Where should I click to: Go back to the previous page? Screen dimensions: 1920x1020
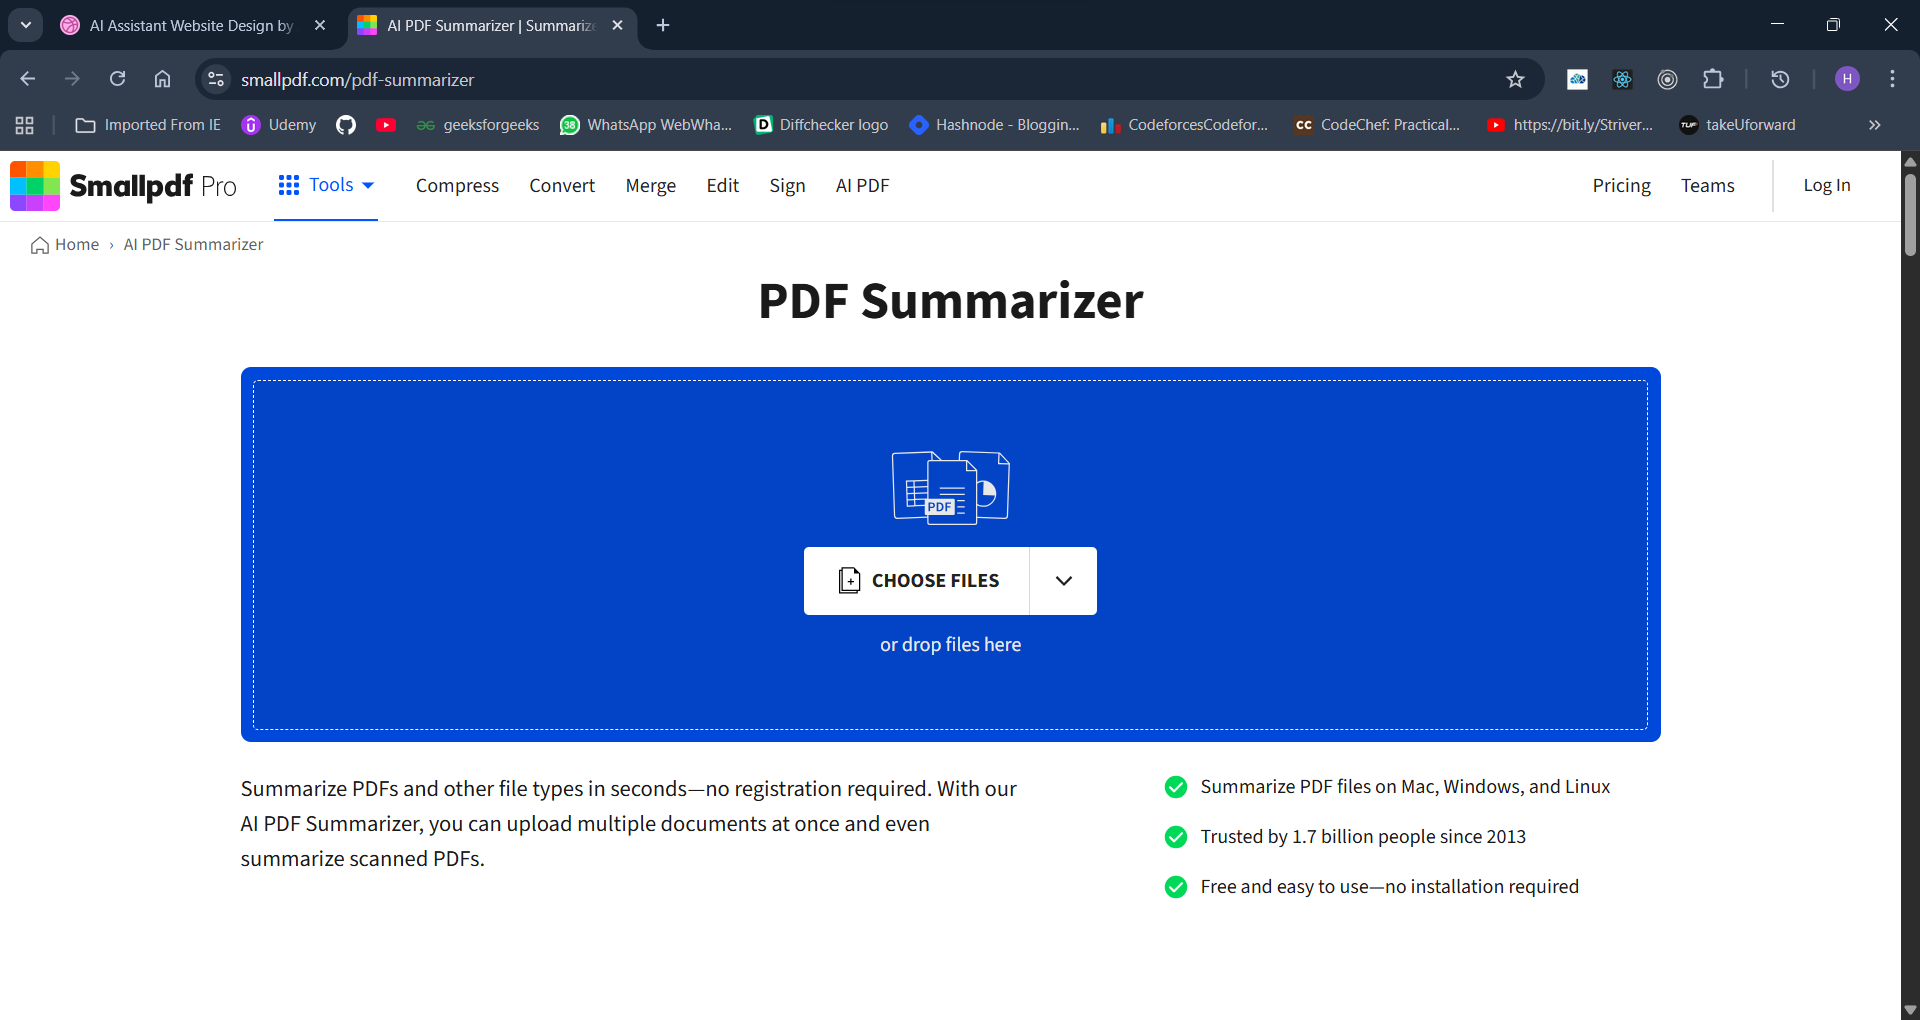[x=28, y=79]
